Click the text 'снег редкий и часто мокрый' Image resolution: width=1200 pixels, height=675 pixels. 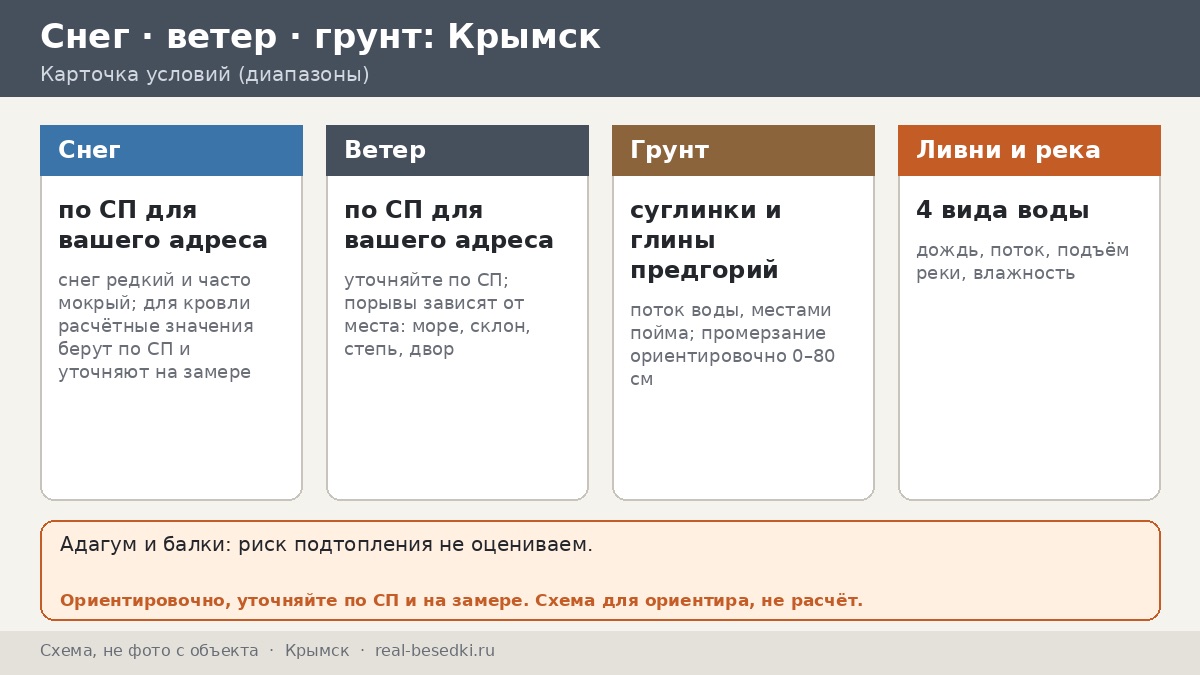coord(154,291)
